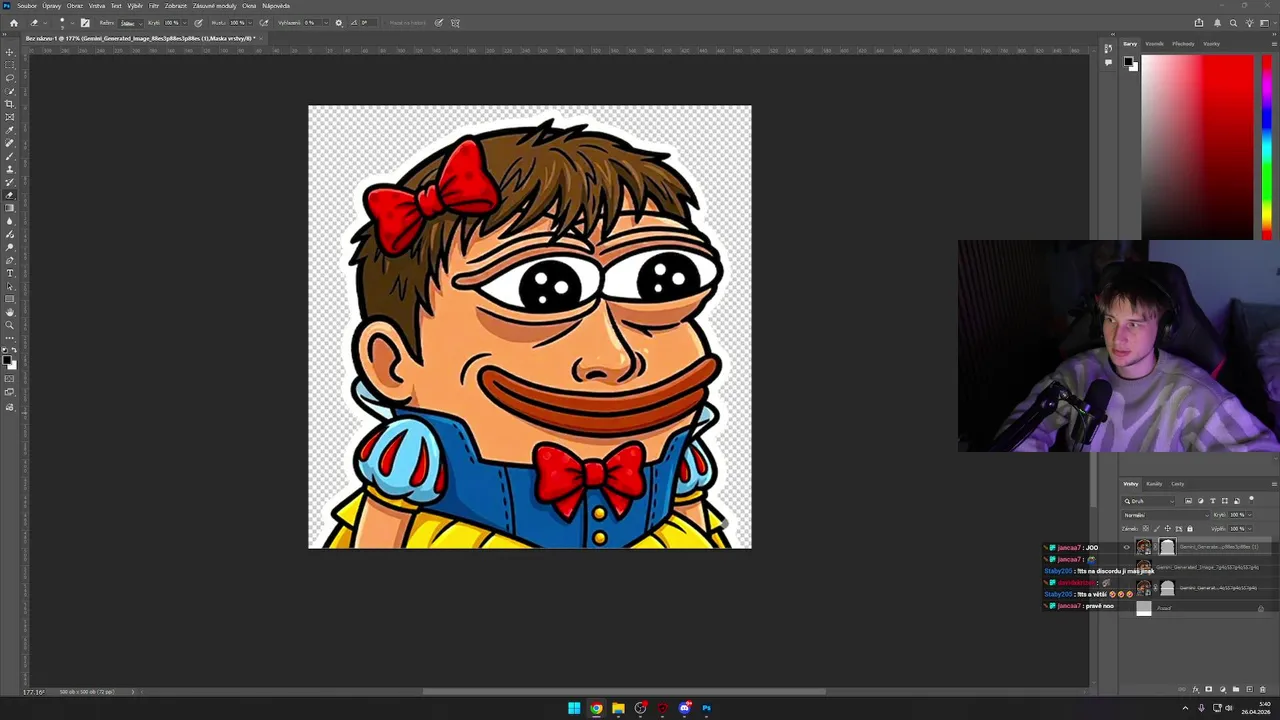Select the Rectangular Marquee tool

(10, 65)
